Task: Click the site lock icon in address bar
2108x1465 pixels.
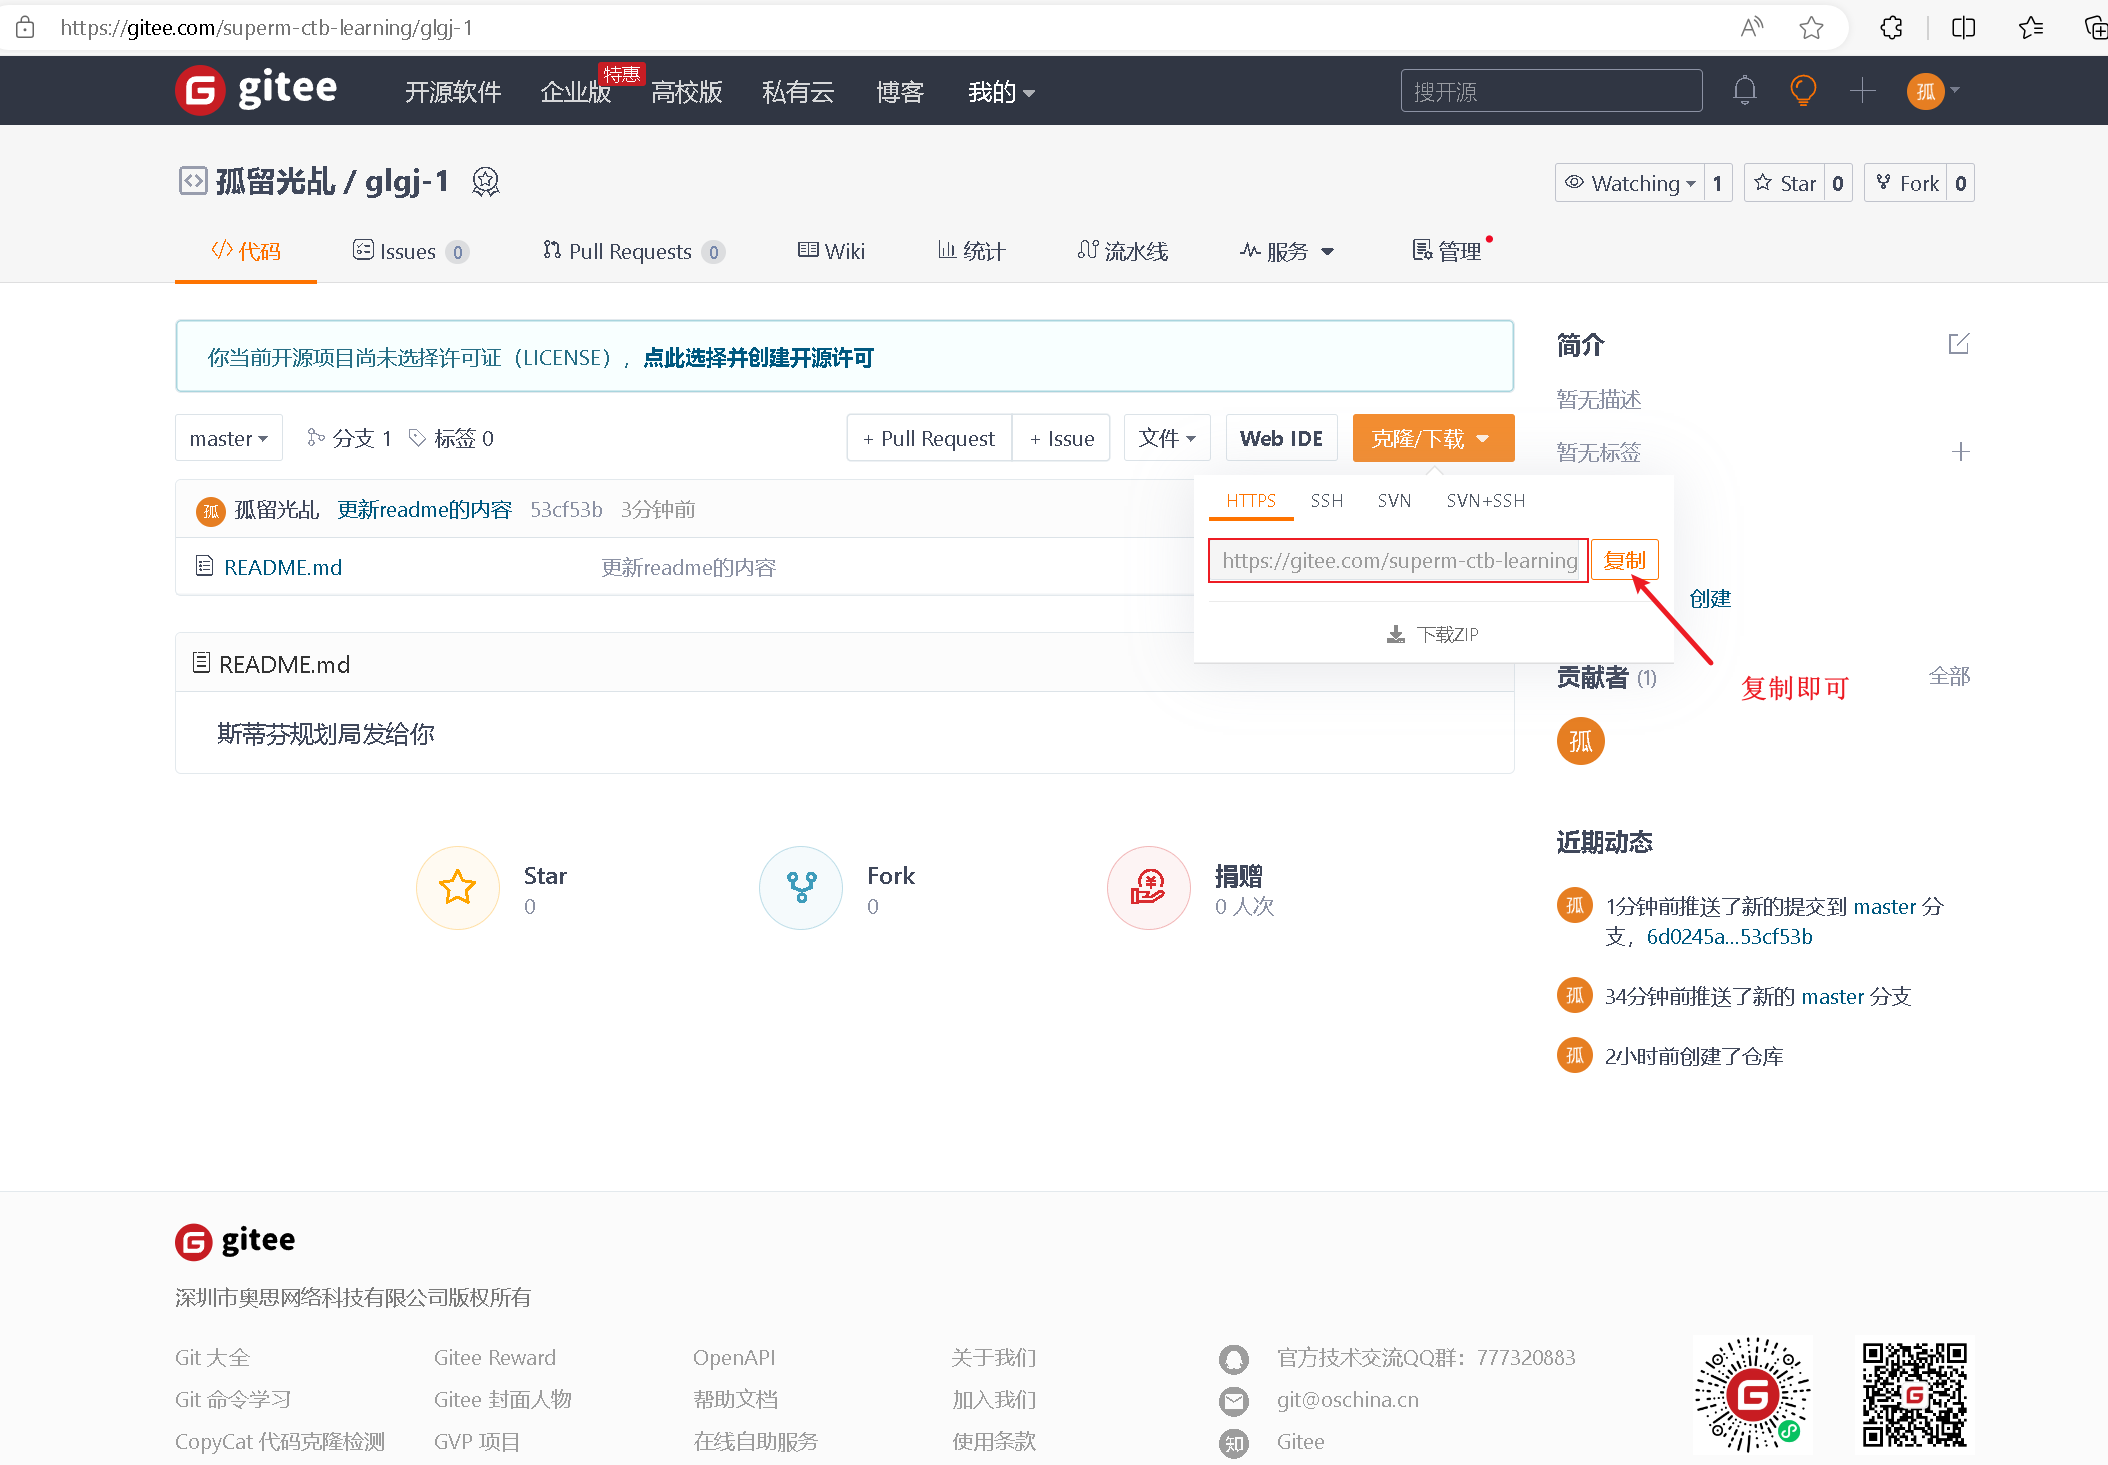Action: coord(25,28)
